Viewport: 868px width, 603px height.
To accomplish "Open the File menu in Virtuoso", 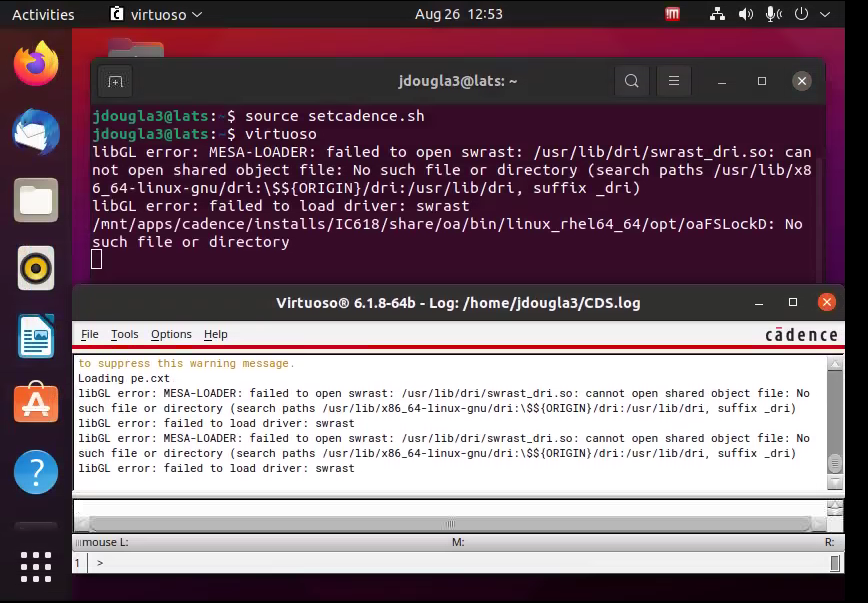I will pos(90,334).
